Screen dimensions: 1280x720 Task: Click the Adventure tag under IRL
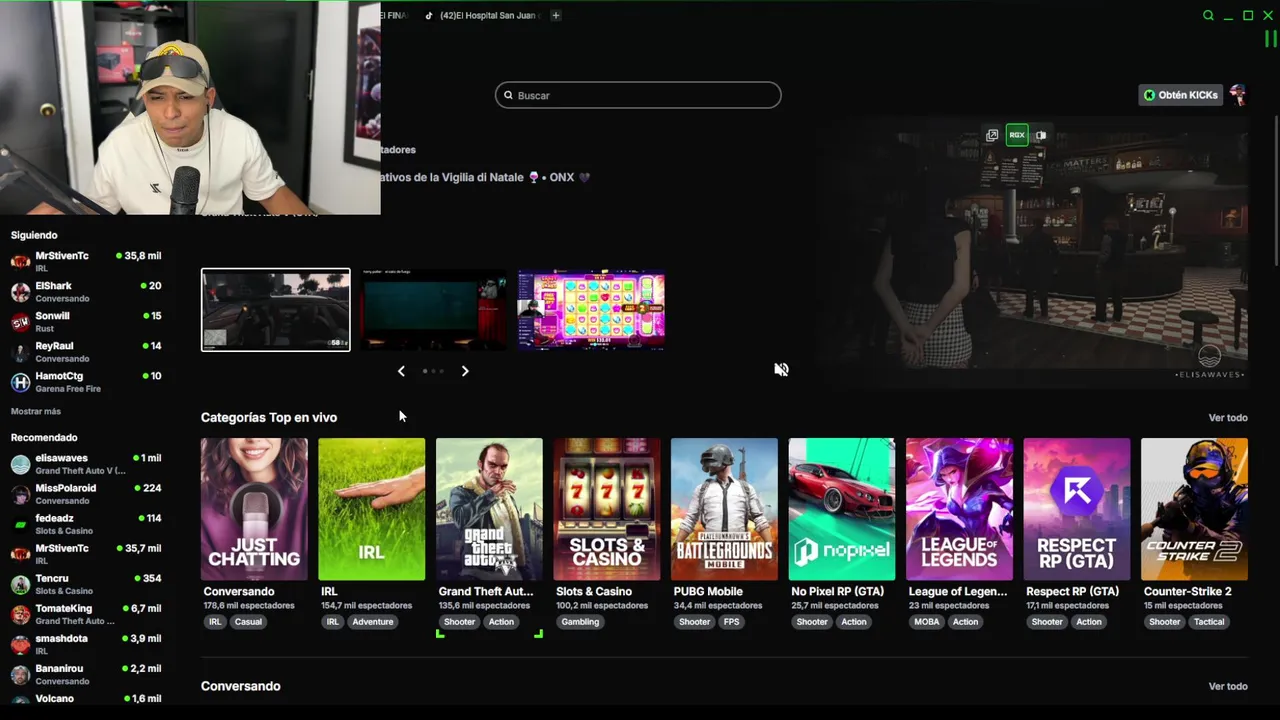click(373, 622)
